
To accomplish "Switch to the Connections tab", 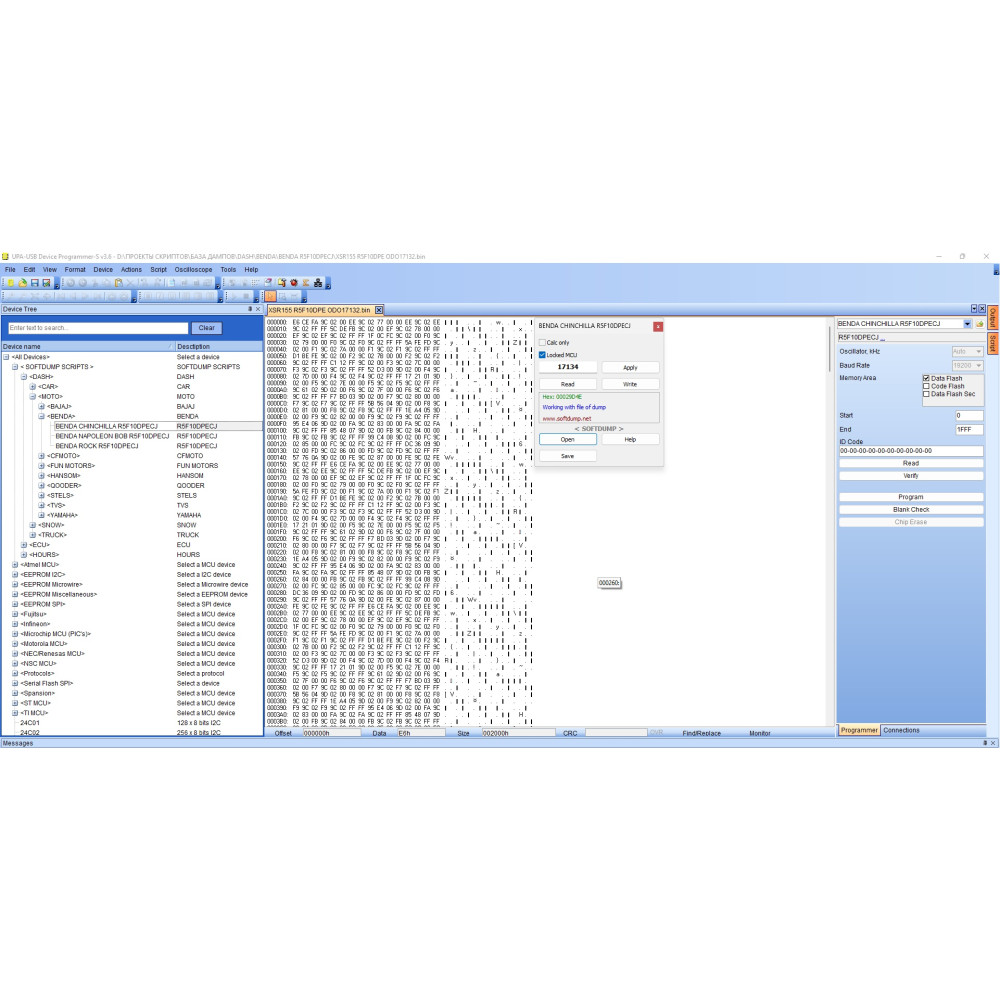I will click(901, 730).
